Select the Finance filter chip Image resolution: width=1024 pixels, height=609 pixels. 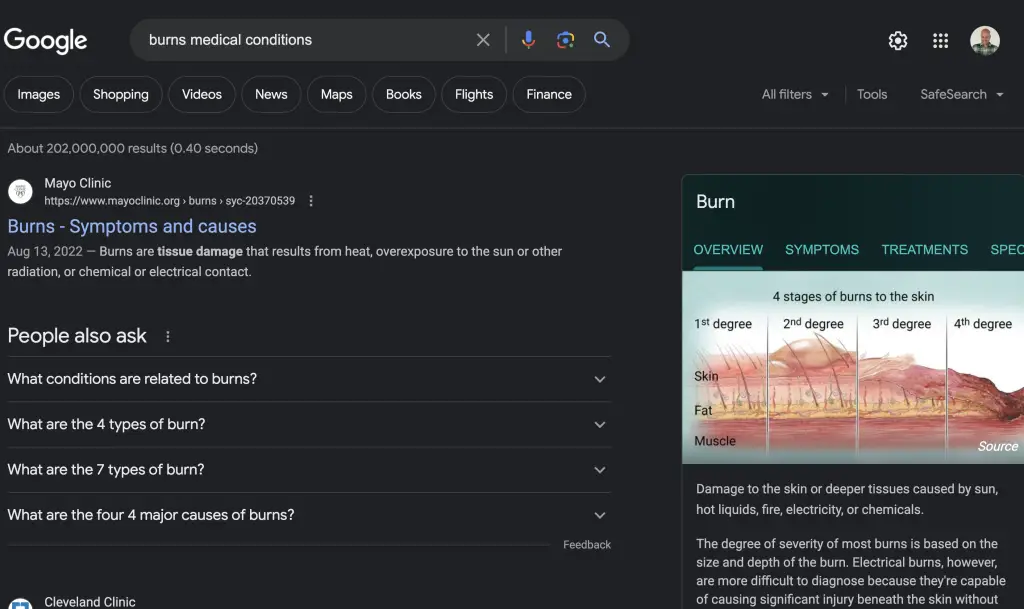click(x=549, y=95)
